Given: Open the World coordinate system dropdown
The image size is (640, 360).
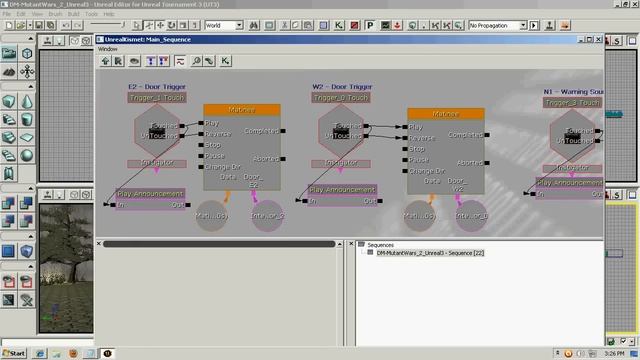Looking at the screenshot, I should pyautogui.click(x=224, y=25).
